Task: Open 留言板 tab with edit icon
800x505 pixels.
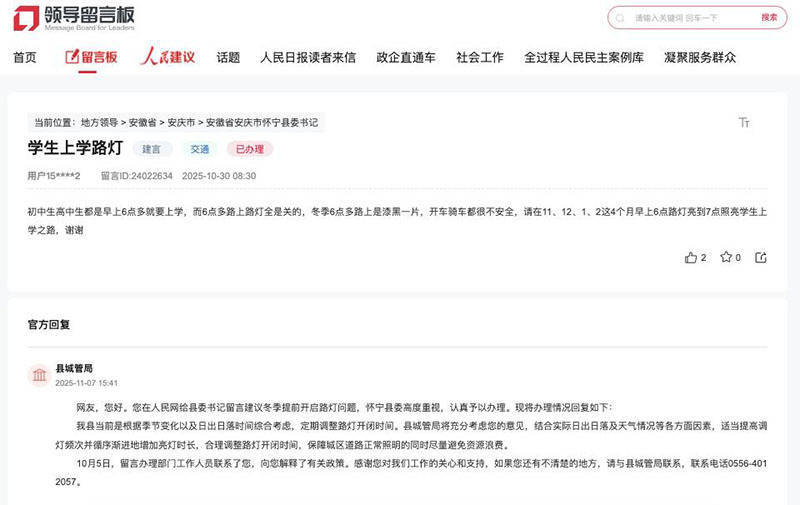Action: 91,57
